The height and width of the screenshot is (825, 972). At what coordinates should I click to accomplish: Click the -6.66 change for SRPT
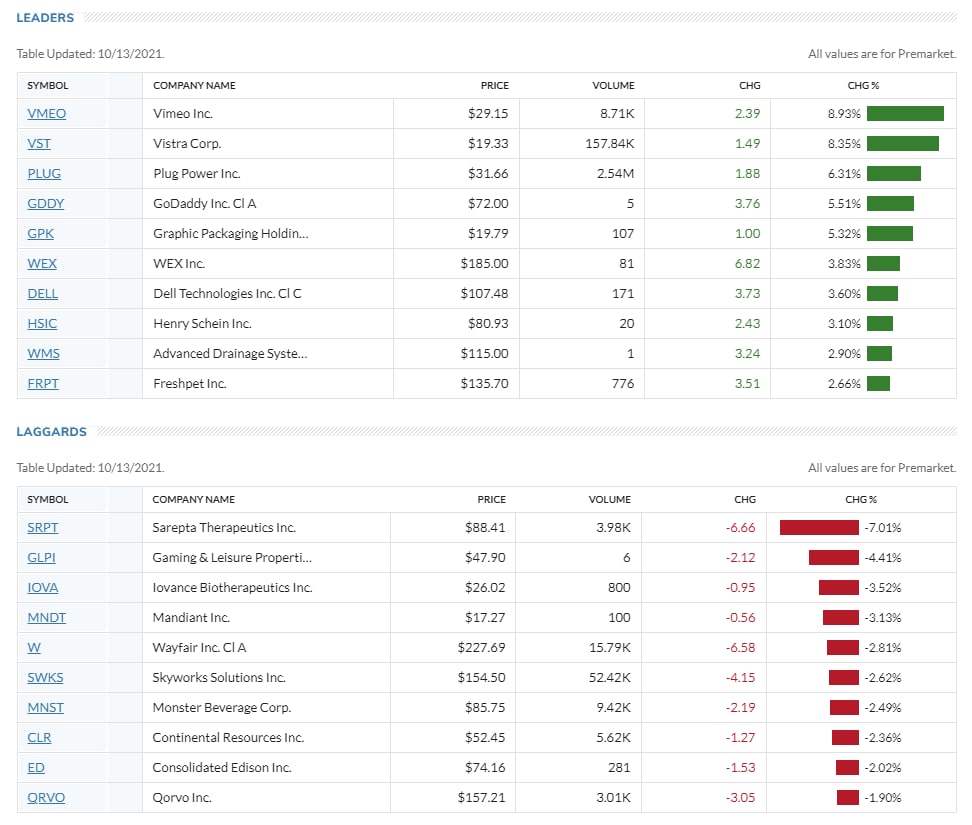pyautogui.click(x=740, y=527)
